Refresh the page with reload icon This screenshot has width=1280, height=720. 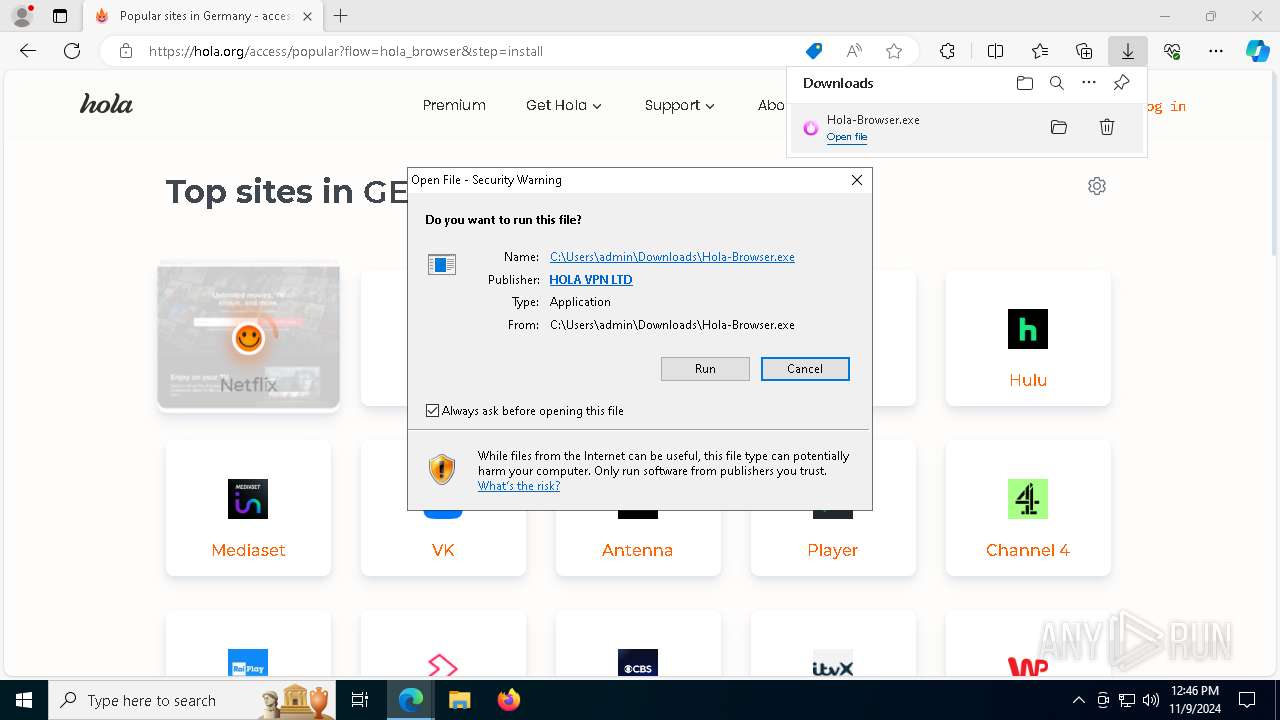[x=72, y=51]
